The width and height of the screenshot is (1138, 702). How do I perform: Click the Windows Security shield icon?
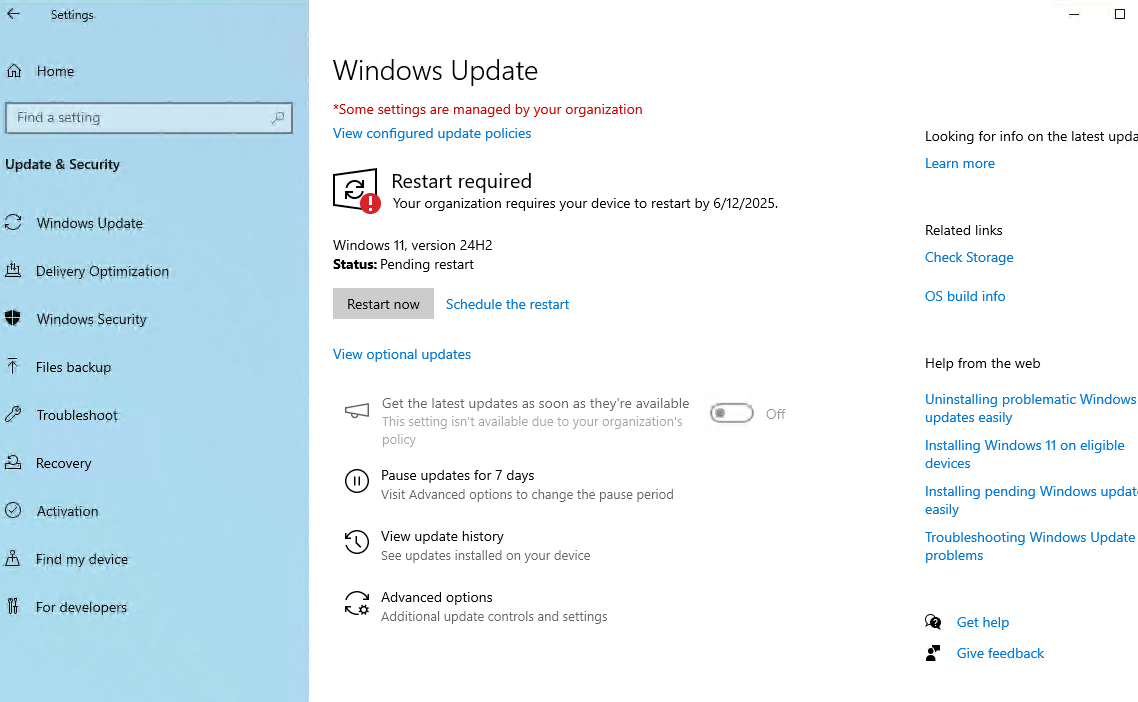pyautogui.click(x=12, y=318)
